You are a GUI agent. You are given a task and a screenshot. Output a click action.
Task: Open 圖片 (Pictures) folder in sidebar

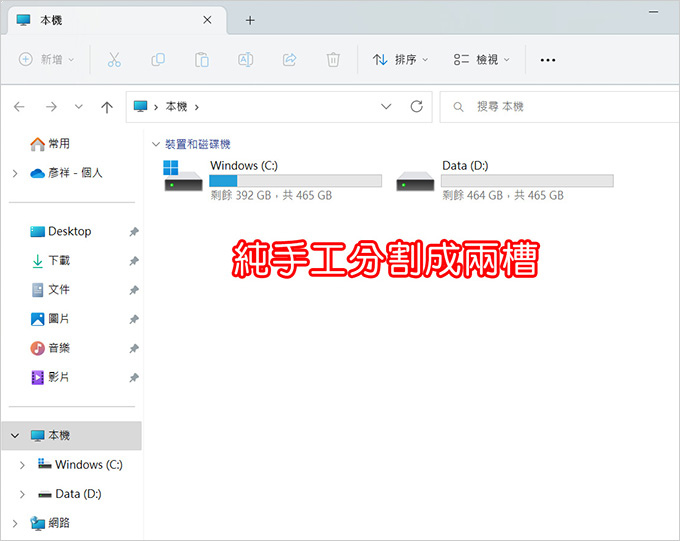tap(50, 319)
